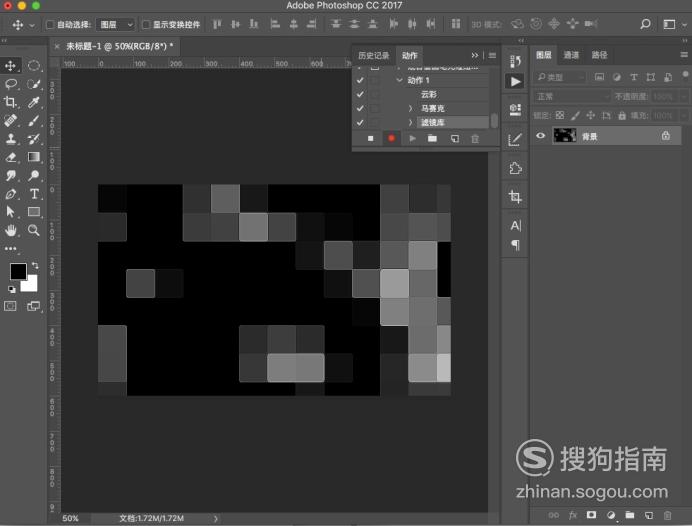Change the screen mode

33,306
